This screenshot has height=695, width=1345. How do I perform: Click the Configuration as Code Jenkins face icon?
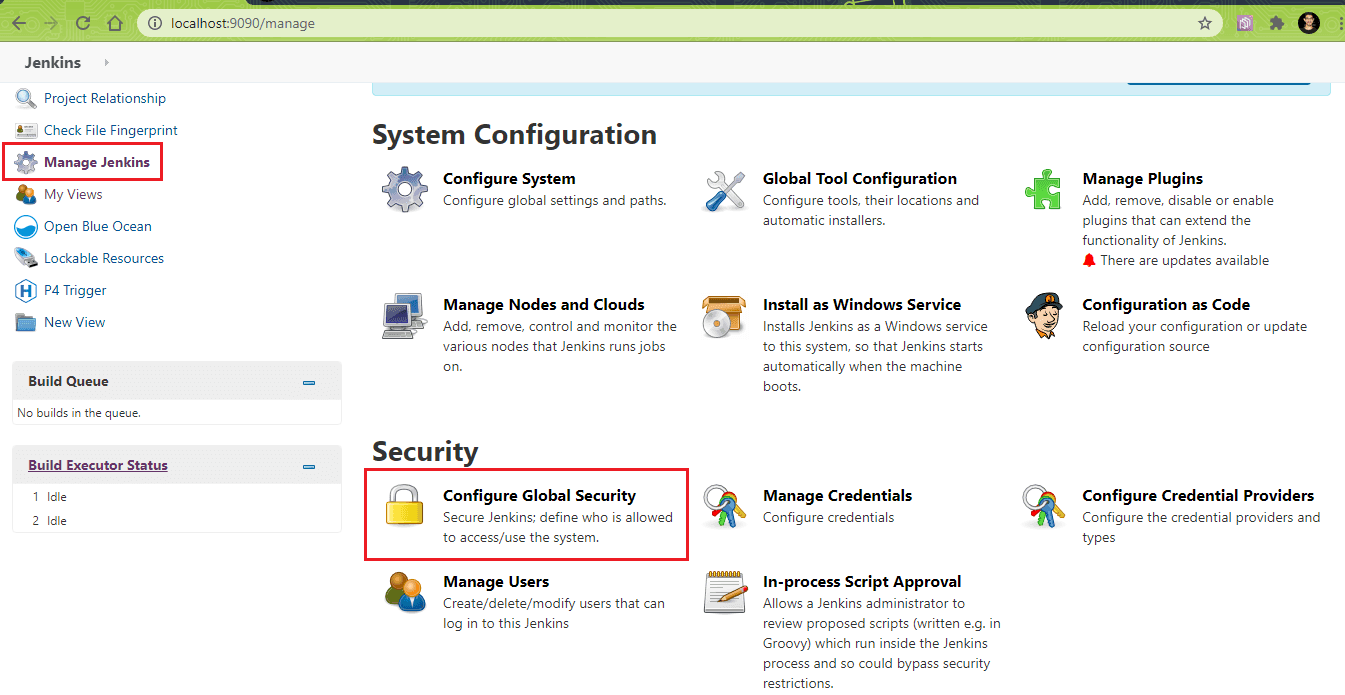tap(1044, 316)
